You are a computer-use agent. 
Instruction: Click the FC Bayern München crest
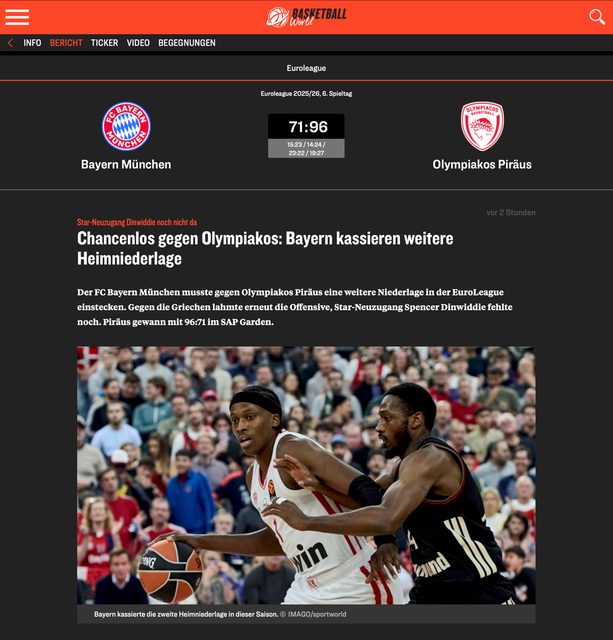pos(126,126)
